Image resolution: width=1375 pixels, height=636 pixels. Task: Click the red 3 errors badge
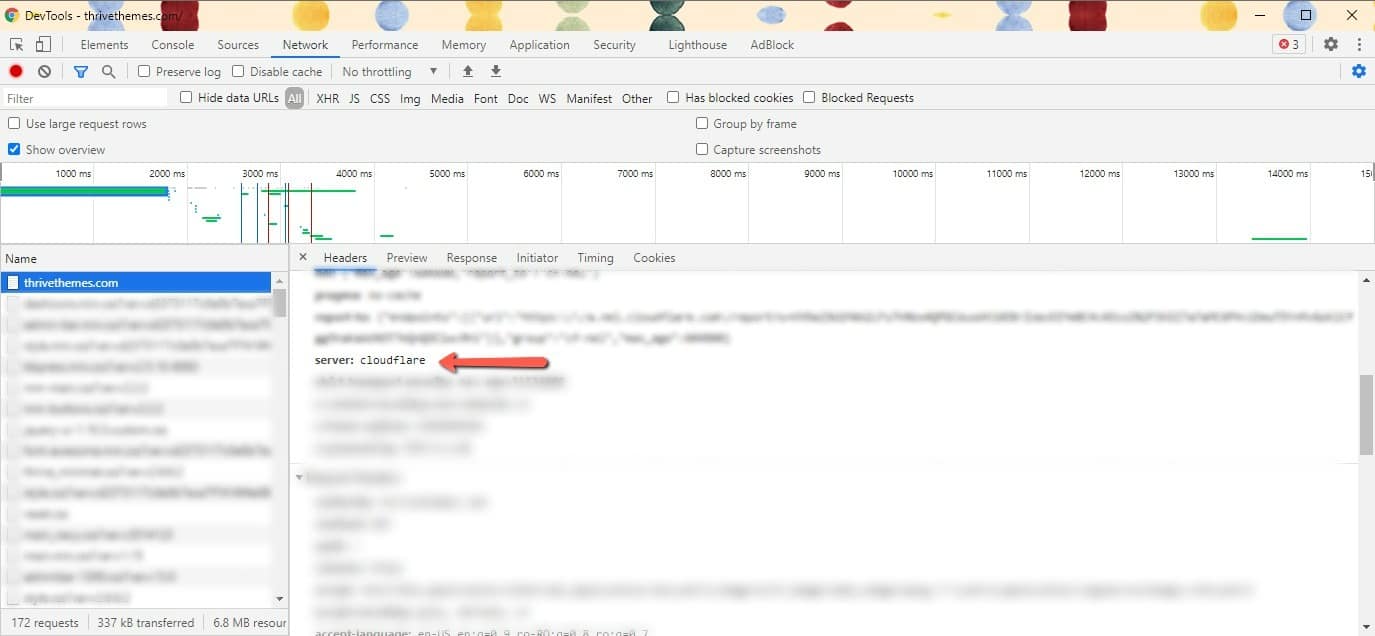(x=1288, y=45)
